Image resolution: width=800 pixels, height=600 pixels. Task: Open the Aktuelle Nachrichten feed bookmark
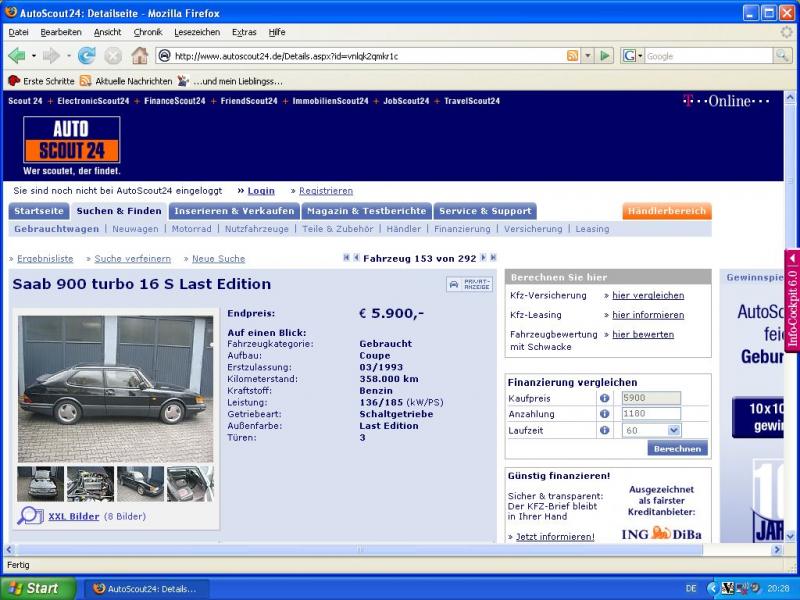[x=126, y=81]
